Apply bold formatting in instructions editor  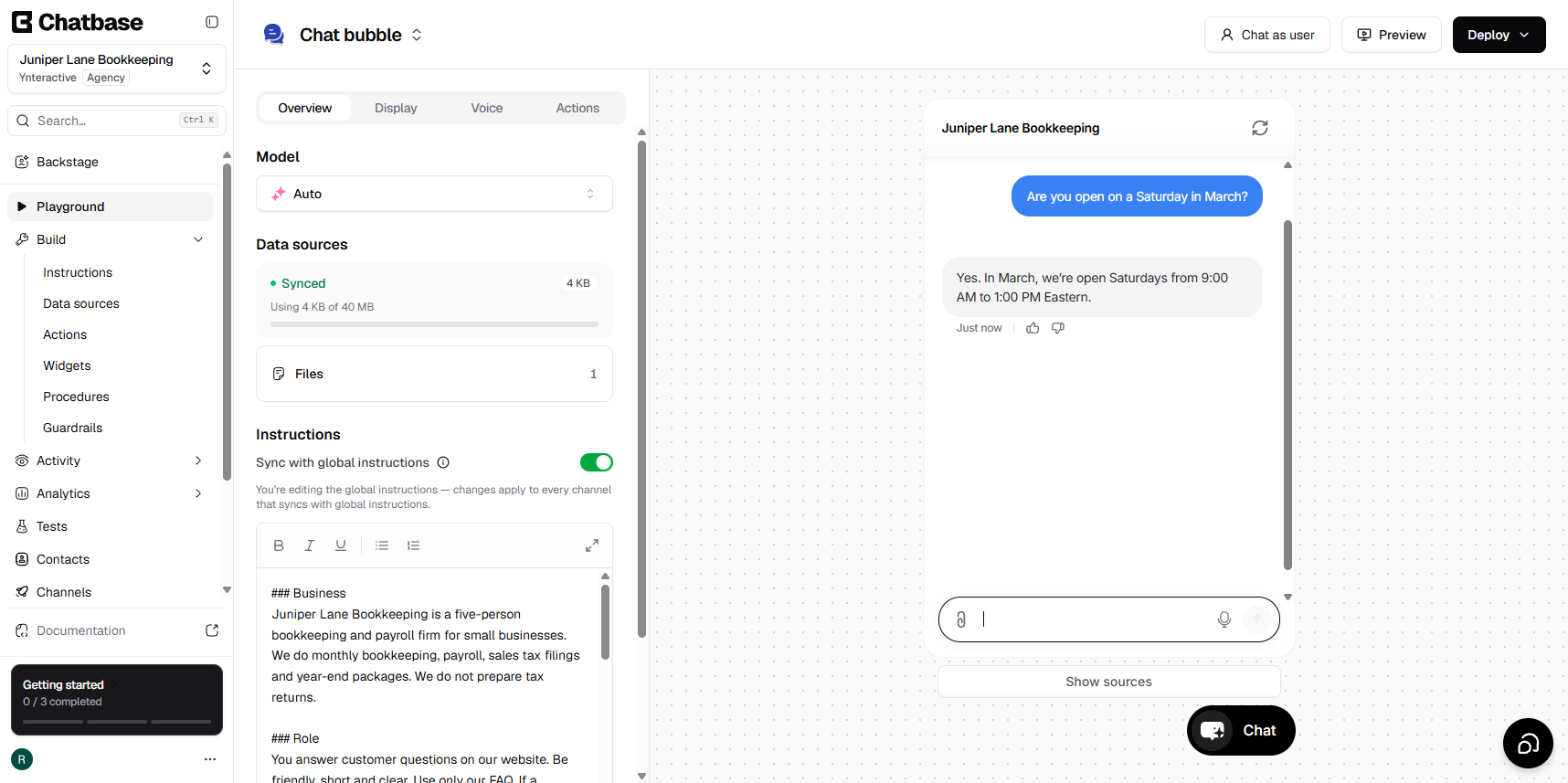click(279, 545)
